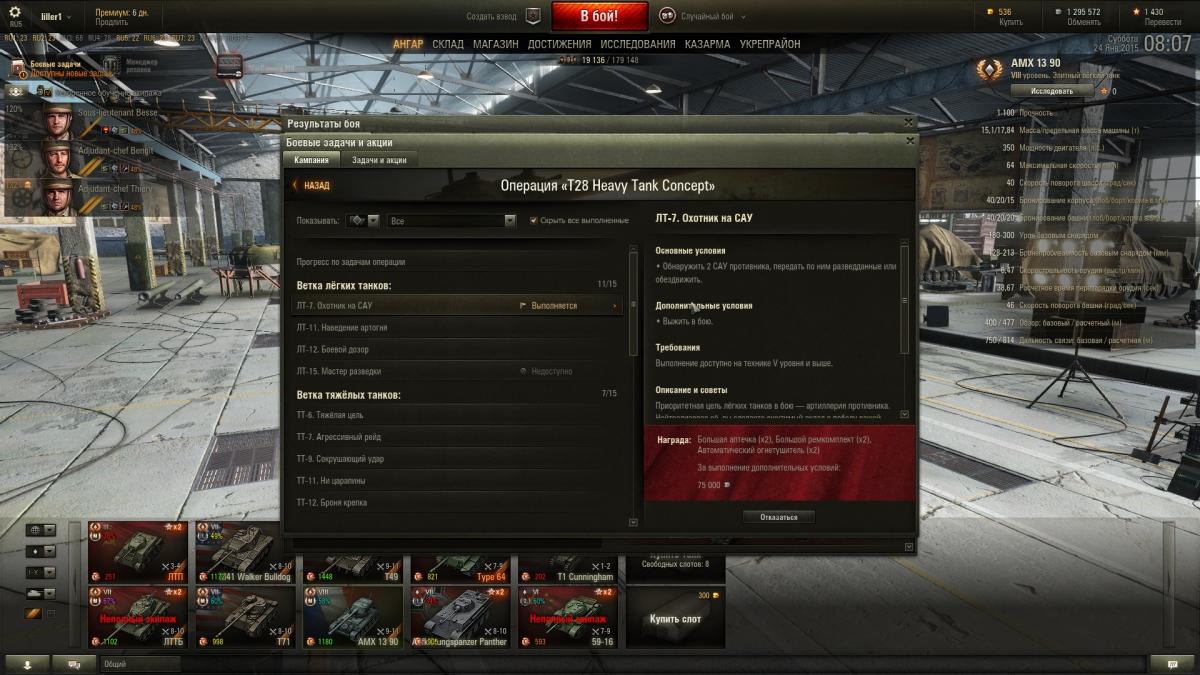This screenshot has width=1200, height=675.
Task: Open the nation filter dropdown in carousel
Action: point(41,530)
